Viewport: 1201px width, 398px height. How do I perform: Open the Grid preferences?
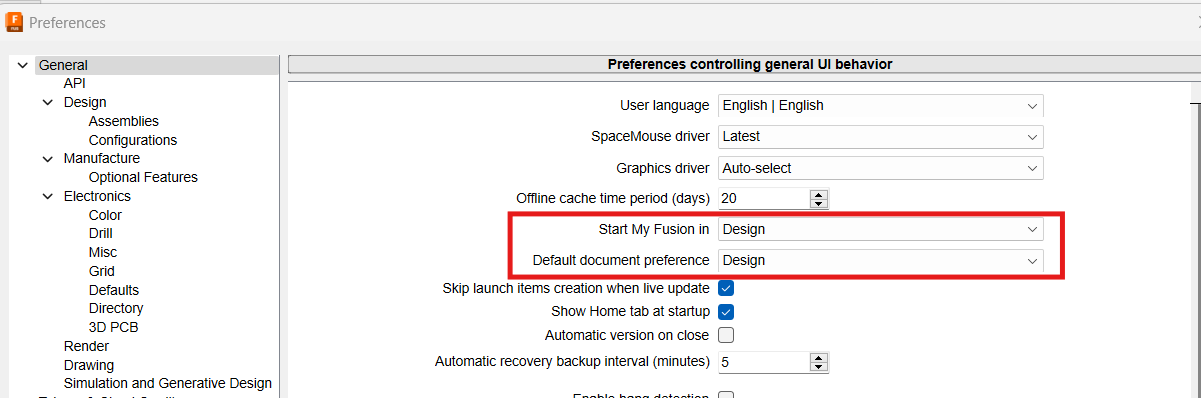tap(102, 271)
